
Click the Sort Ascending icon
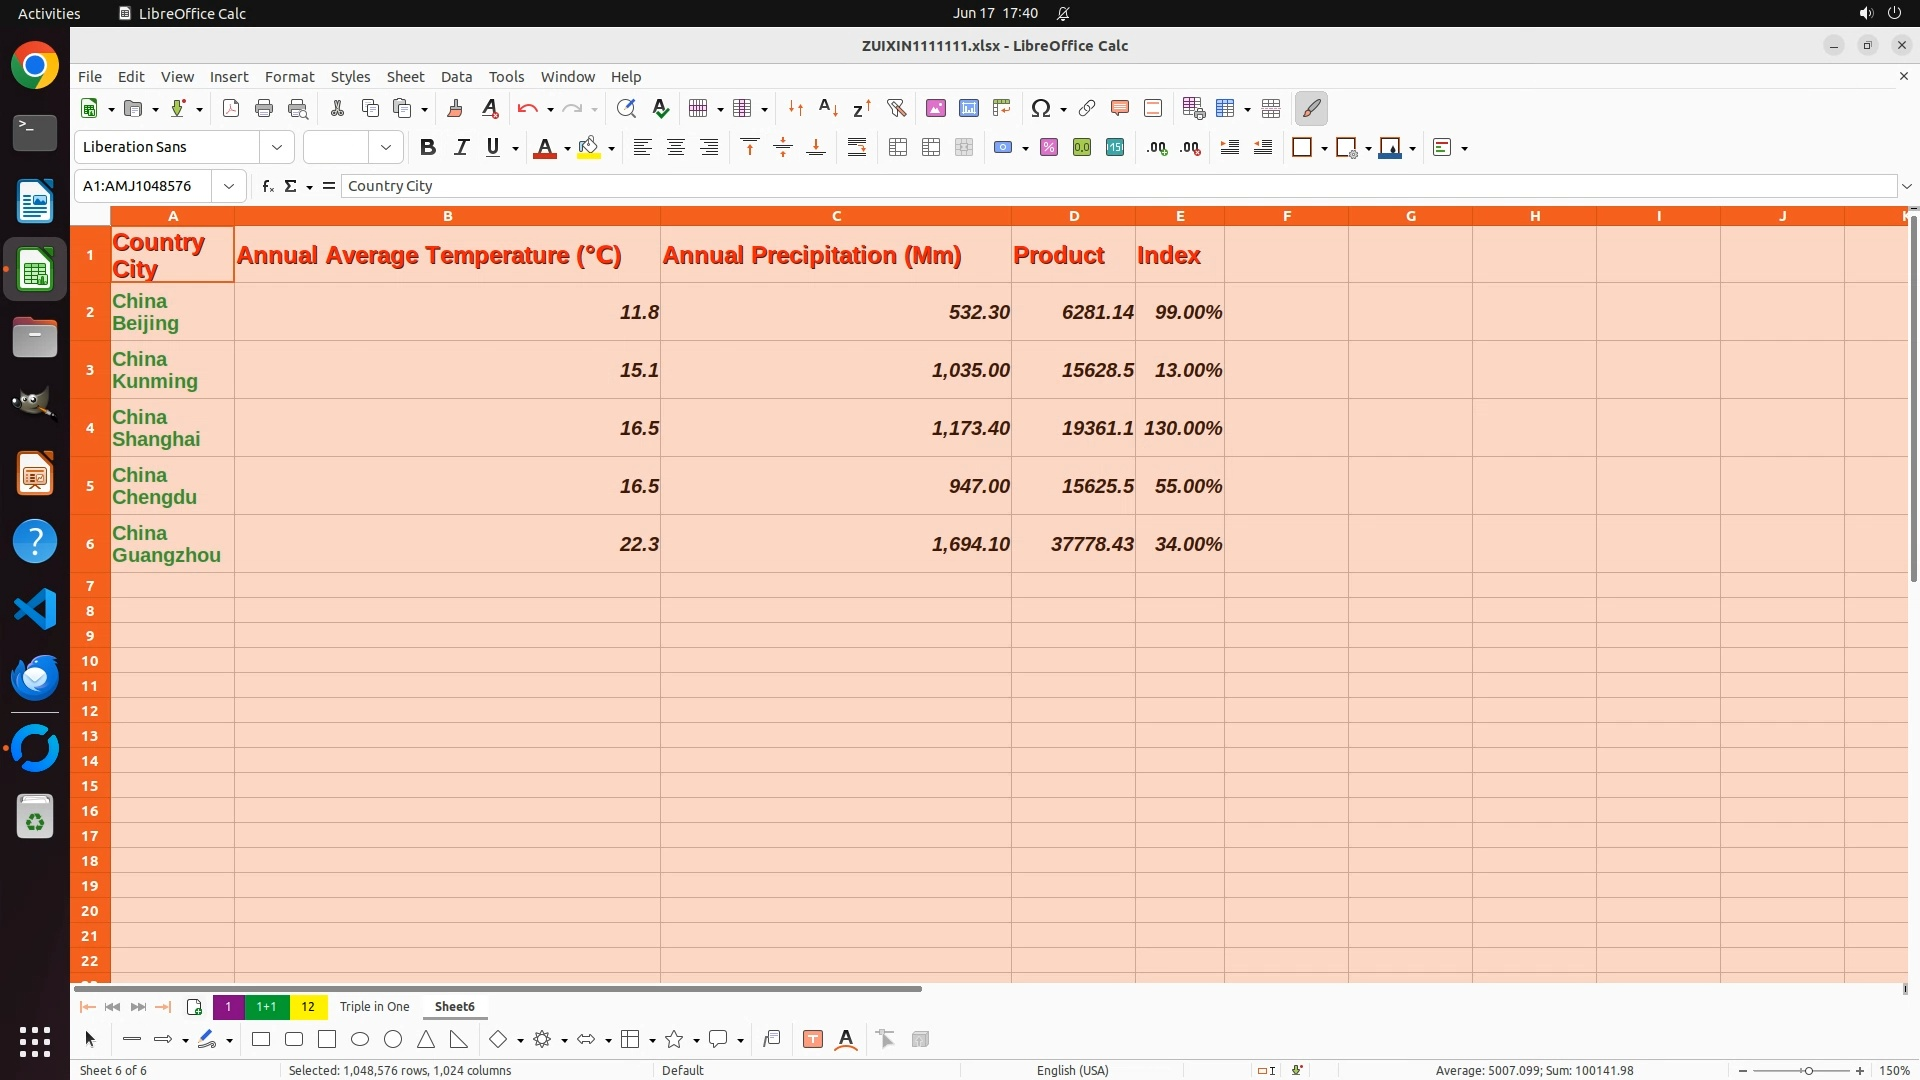pos(828,108)
